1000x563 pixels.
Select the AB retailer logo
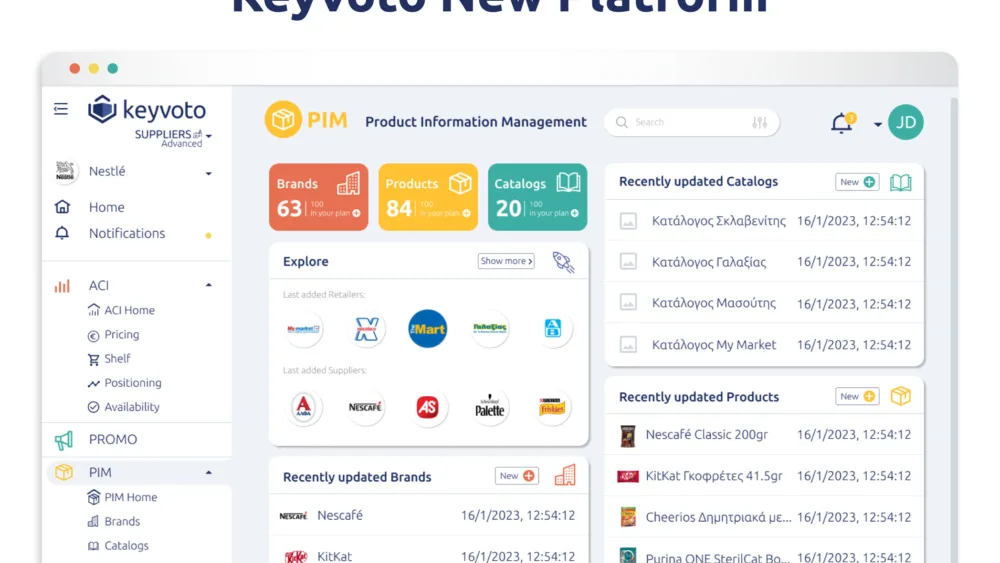(552, 329)
